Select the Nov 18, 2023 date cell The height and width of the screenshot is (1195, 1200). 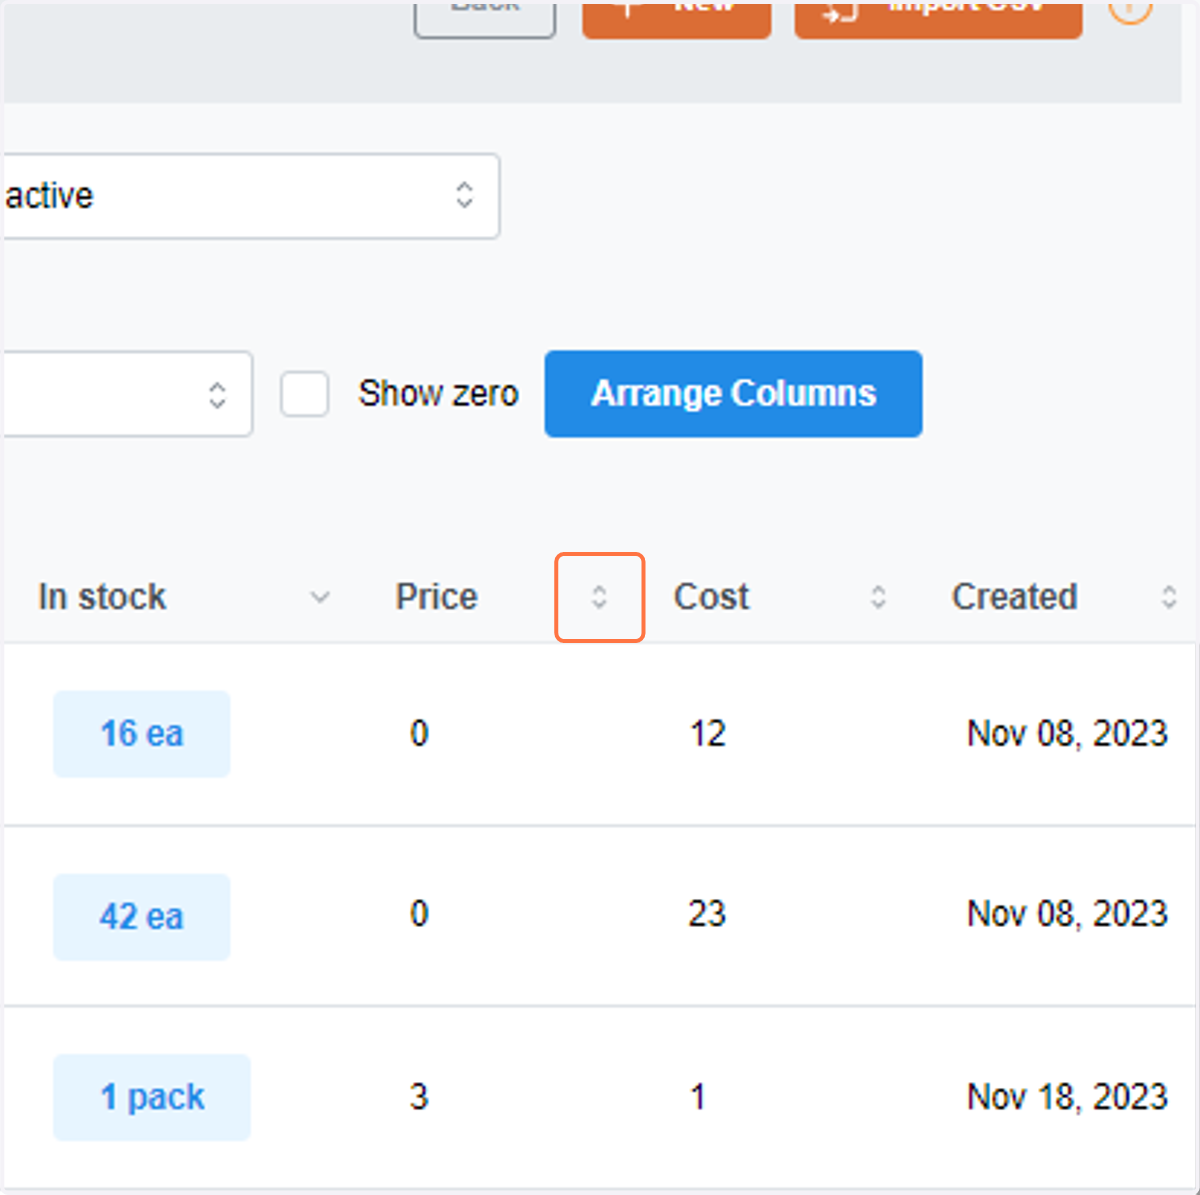(x=1067, y=1097)
